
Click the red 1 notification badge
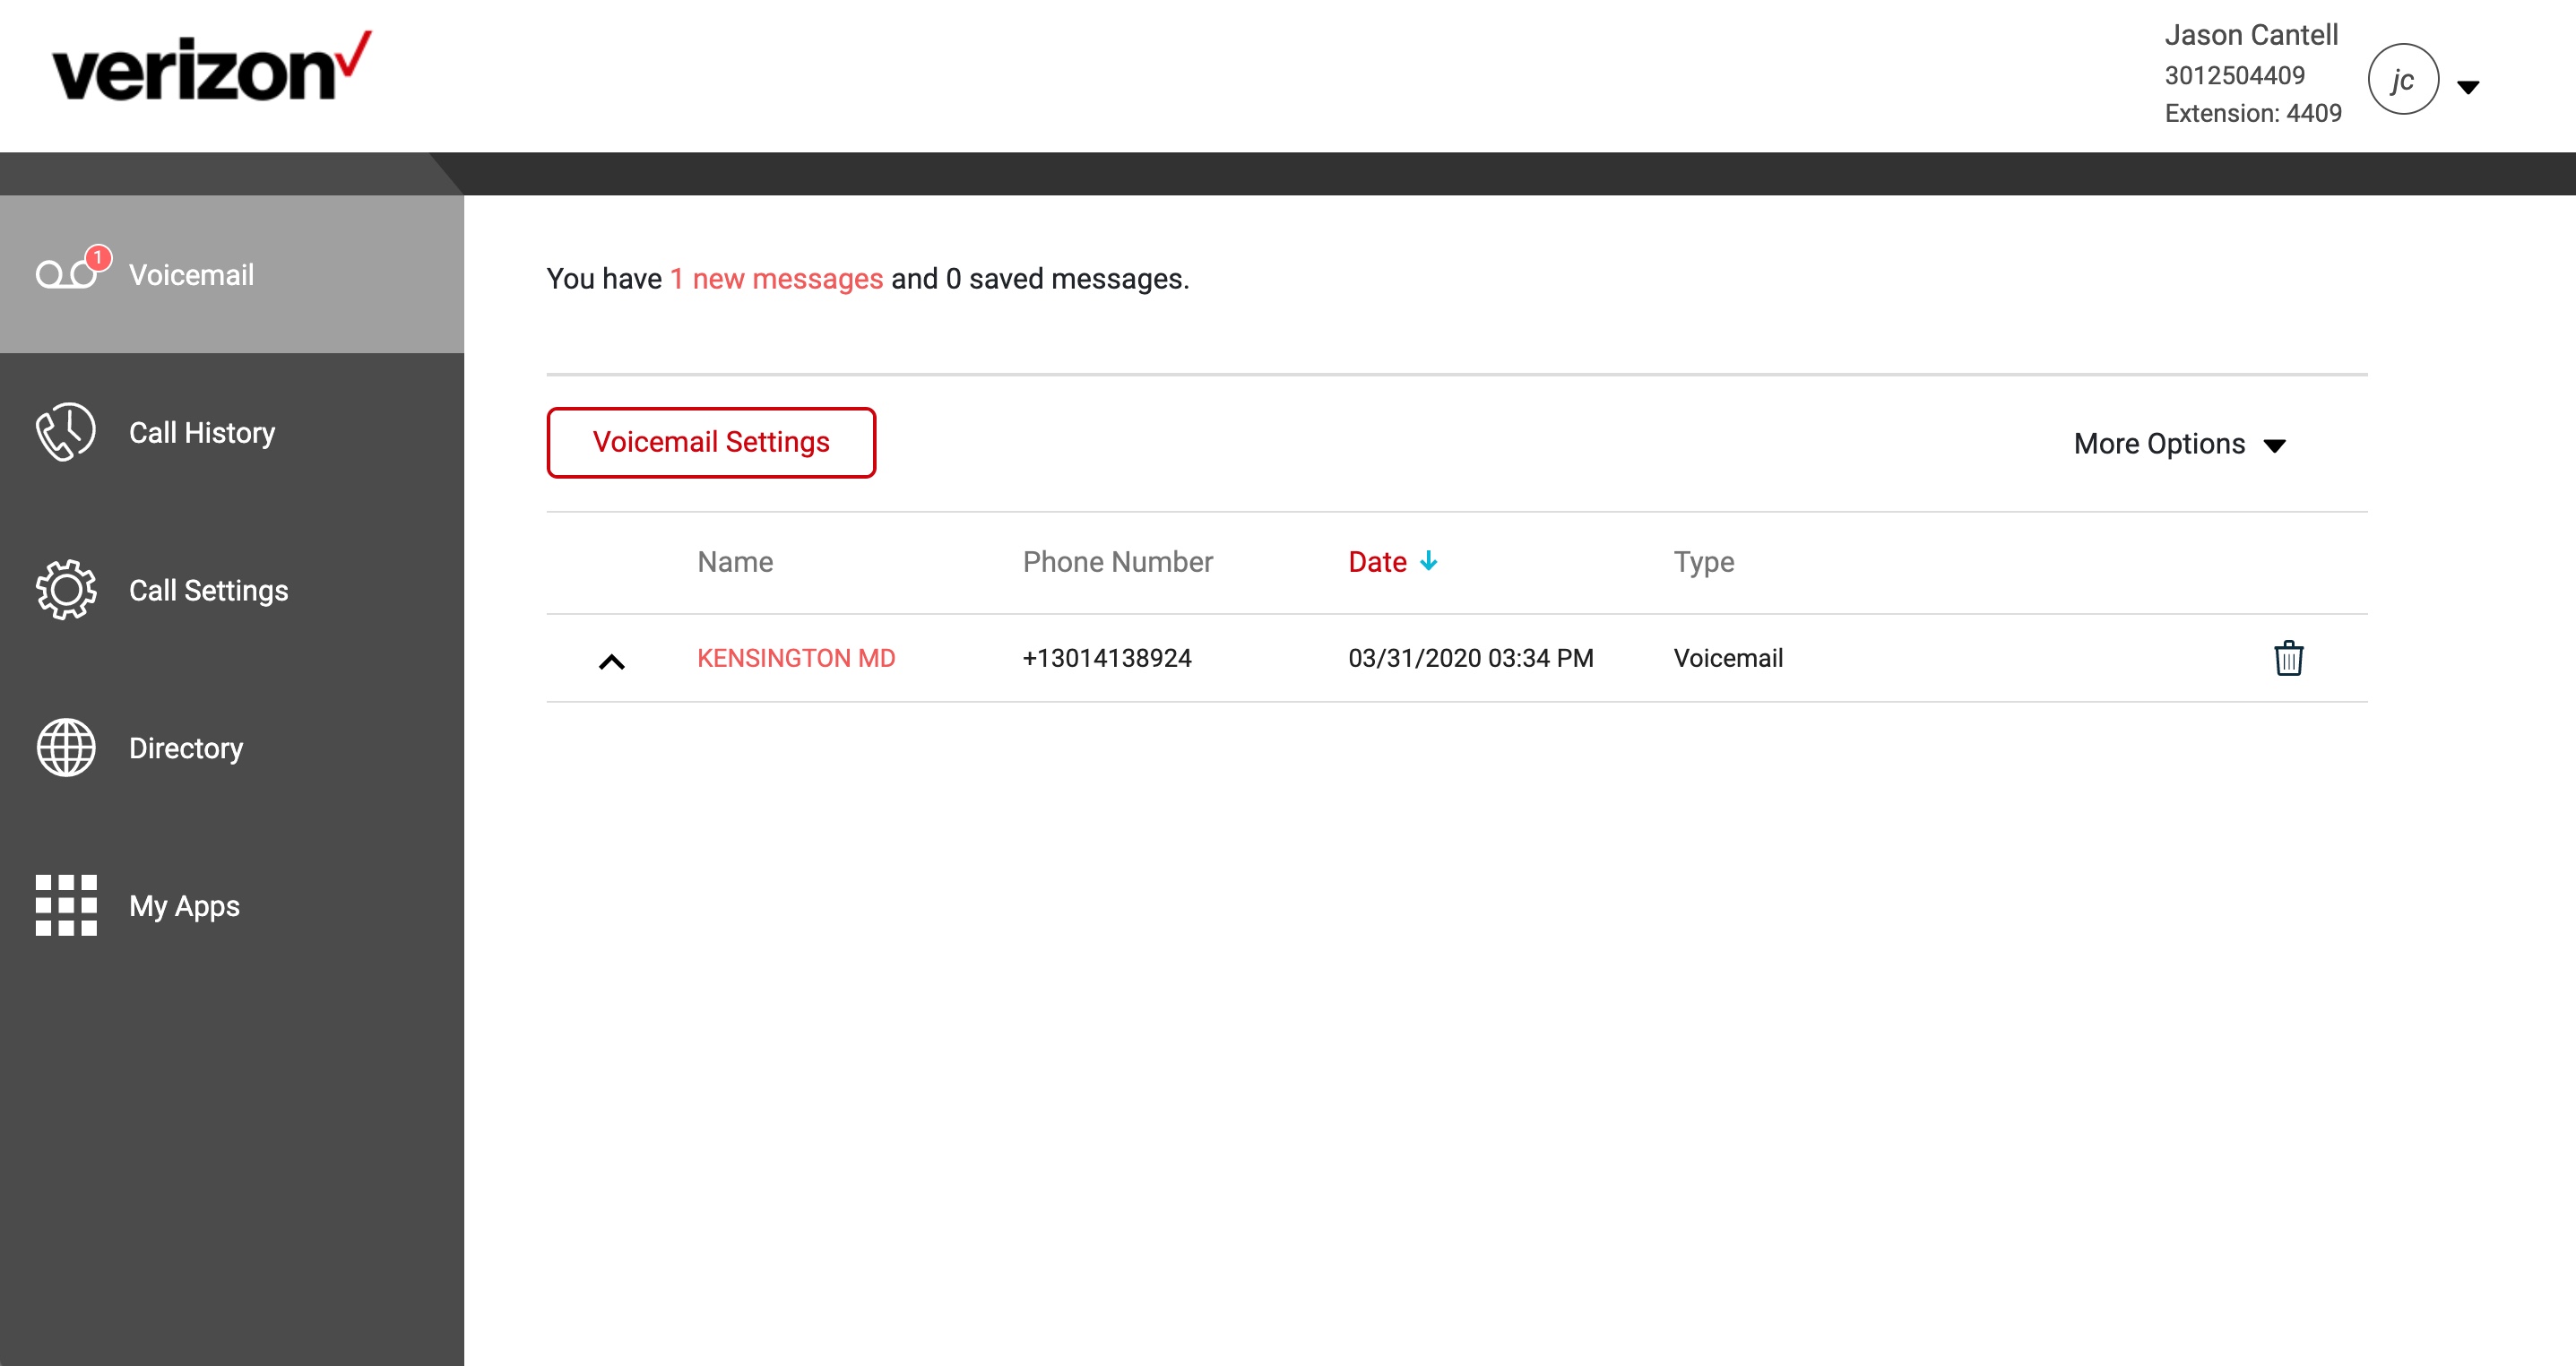pos(98,257)
